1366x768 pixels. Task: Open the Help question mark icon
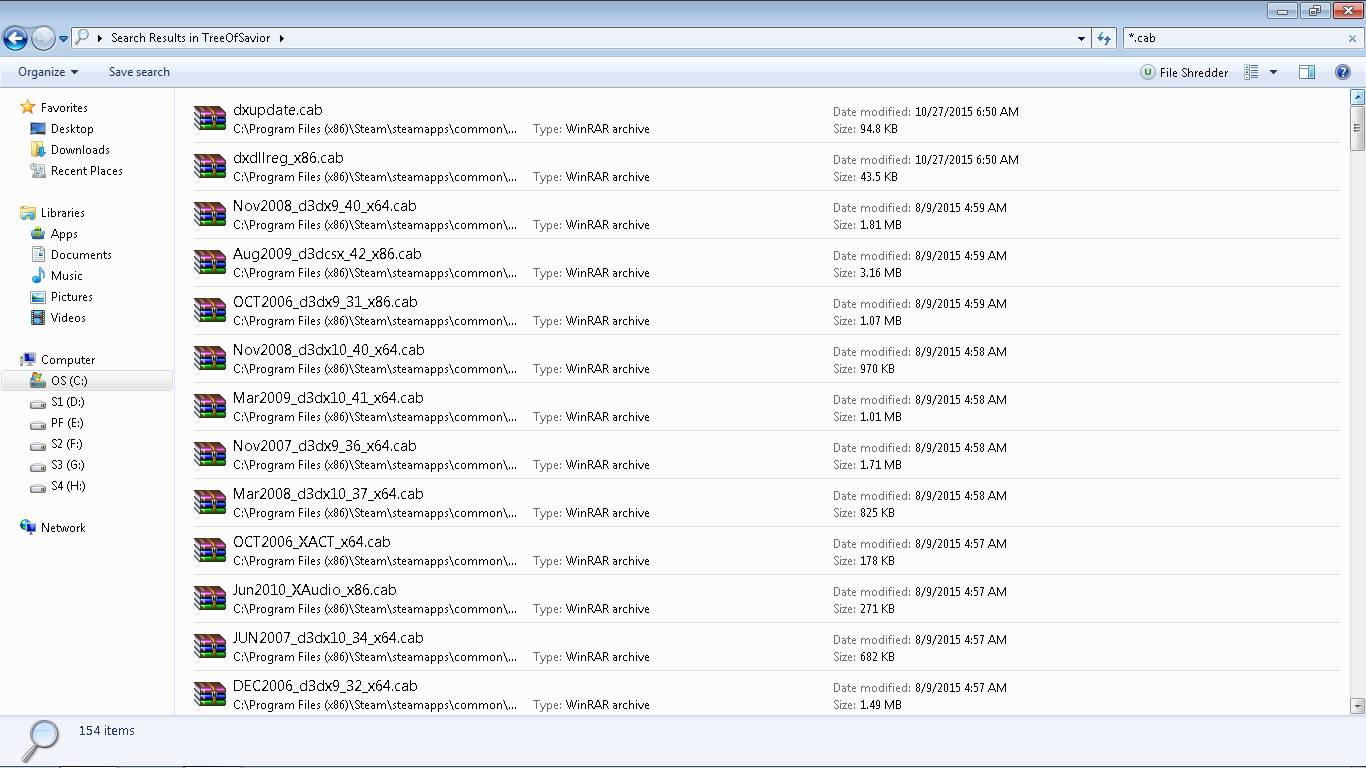[x=1343, y=72]
